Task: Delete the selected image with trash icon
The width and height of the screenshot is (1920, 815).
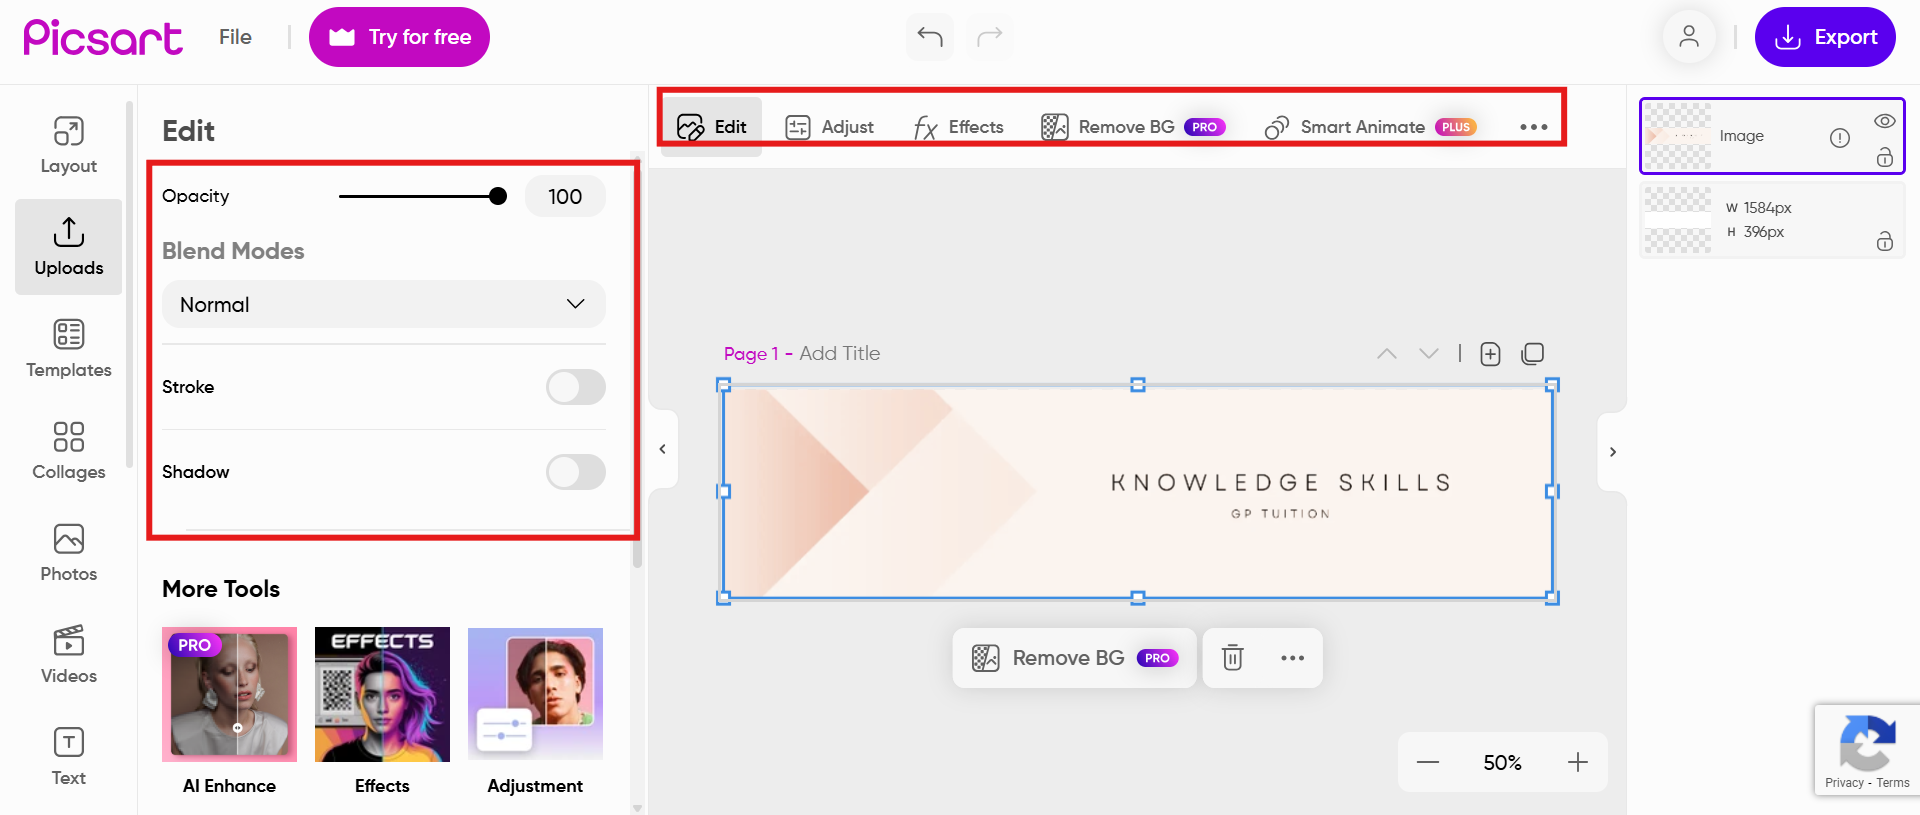Action: (x=1233, y=657)
